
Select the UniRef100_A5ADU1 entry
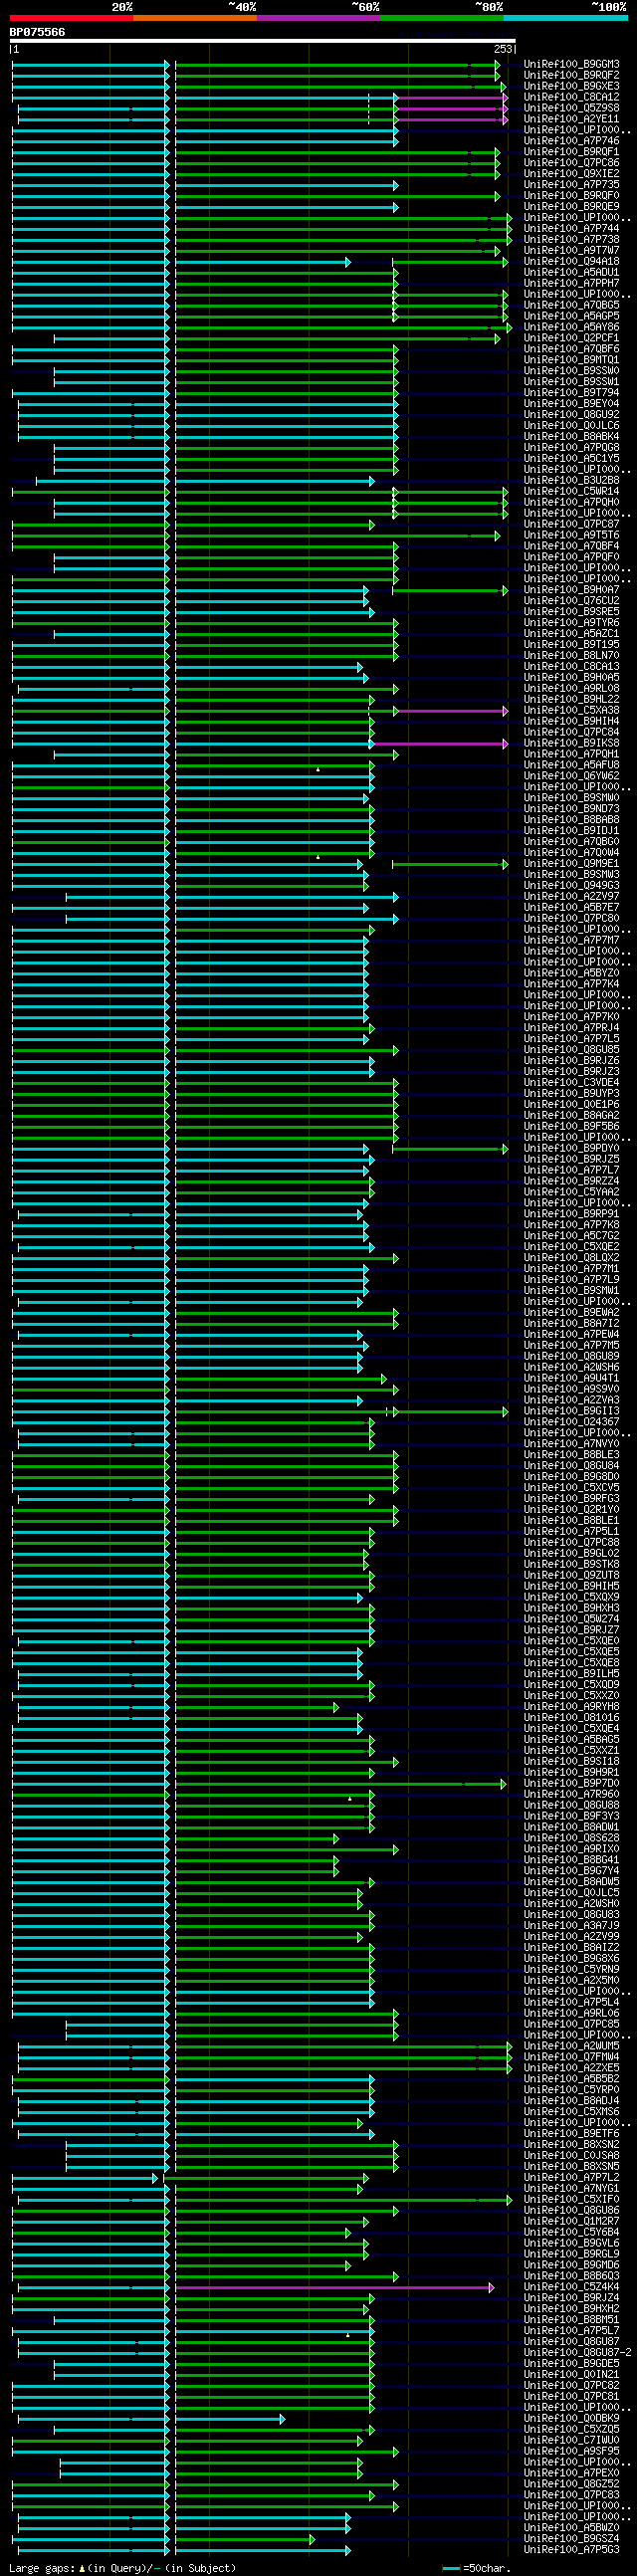571,273
